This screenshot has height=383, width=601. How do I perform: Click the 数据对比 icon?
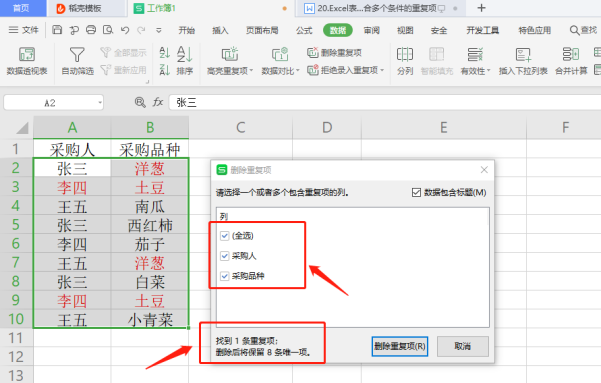280,54
